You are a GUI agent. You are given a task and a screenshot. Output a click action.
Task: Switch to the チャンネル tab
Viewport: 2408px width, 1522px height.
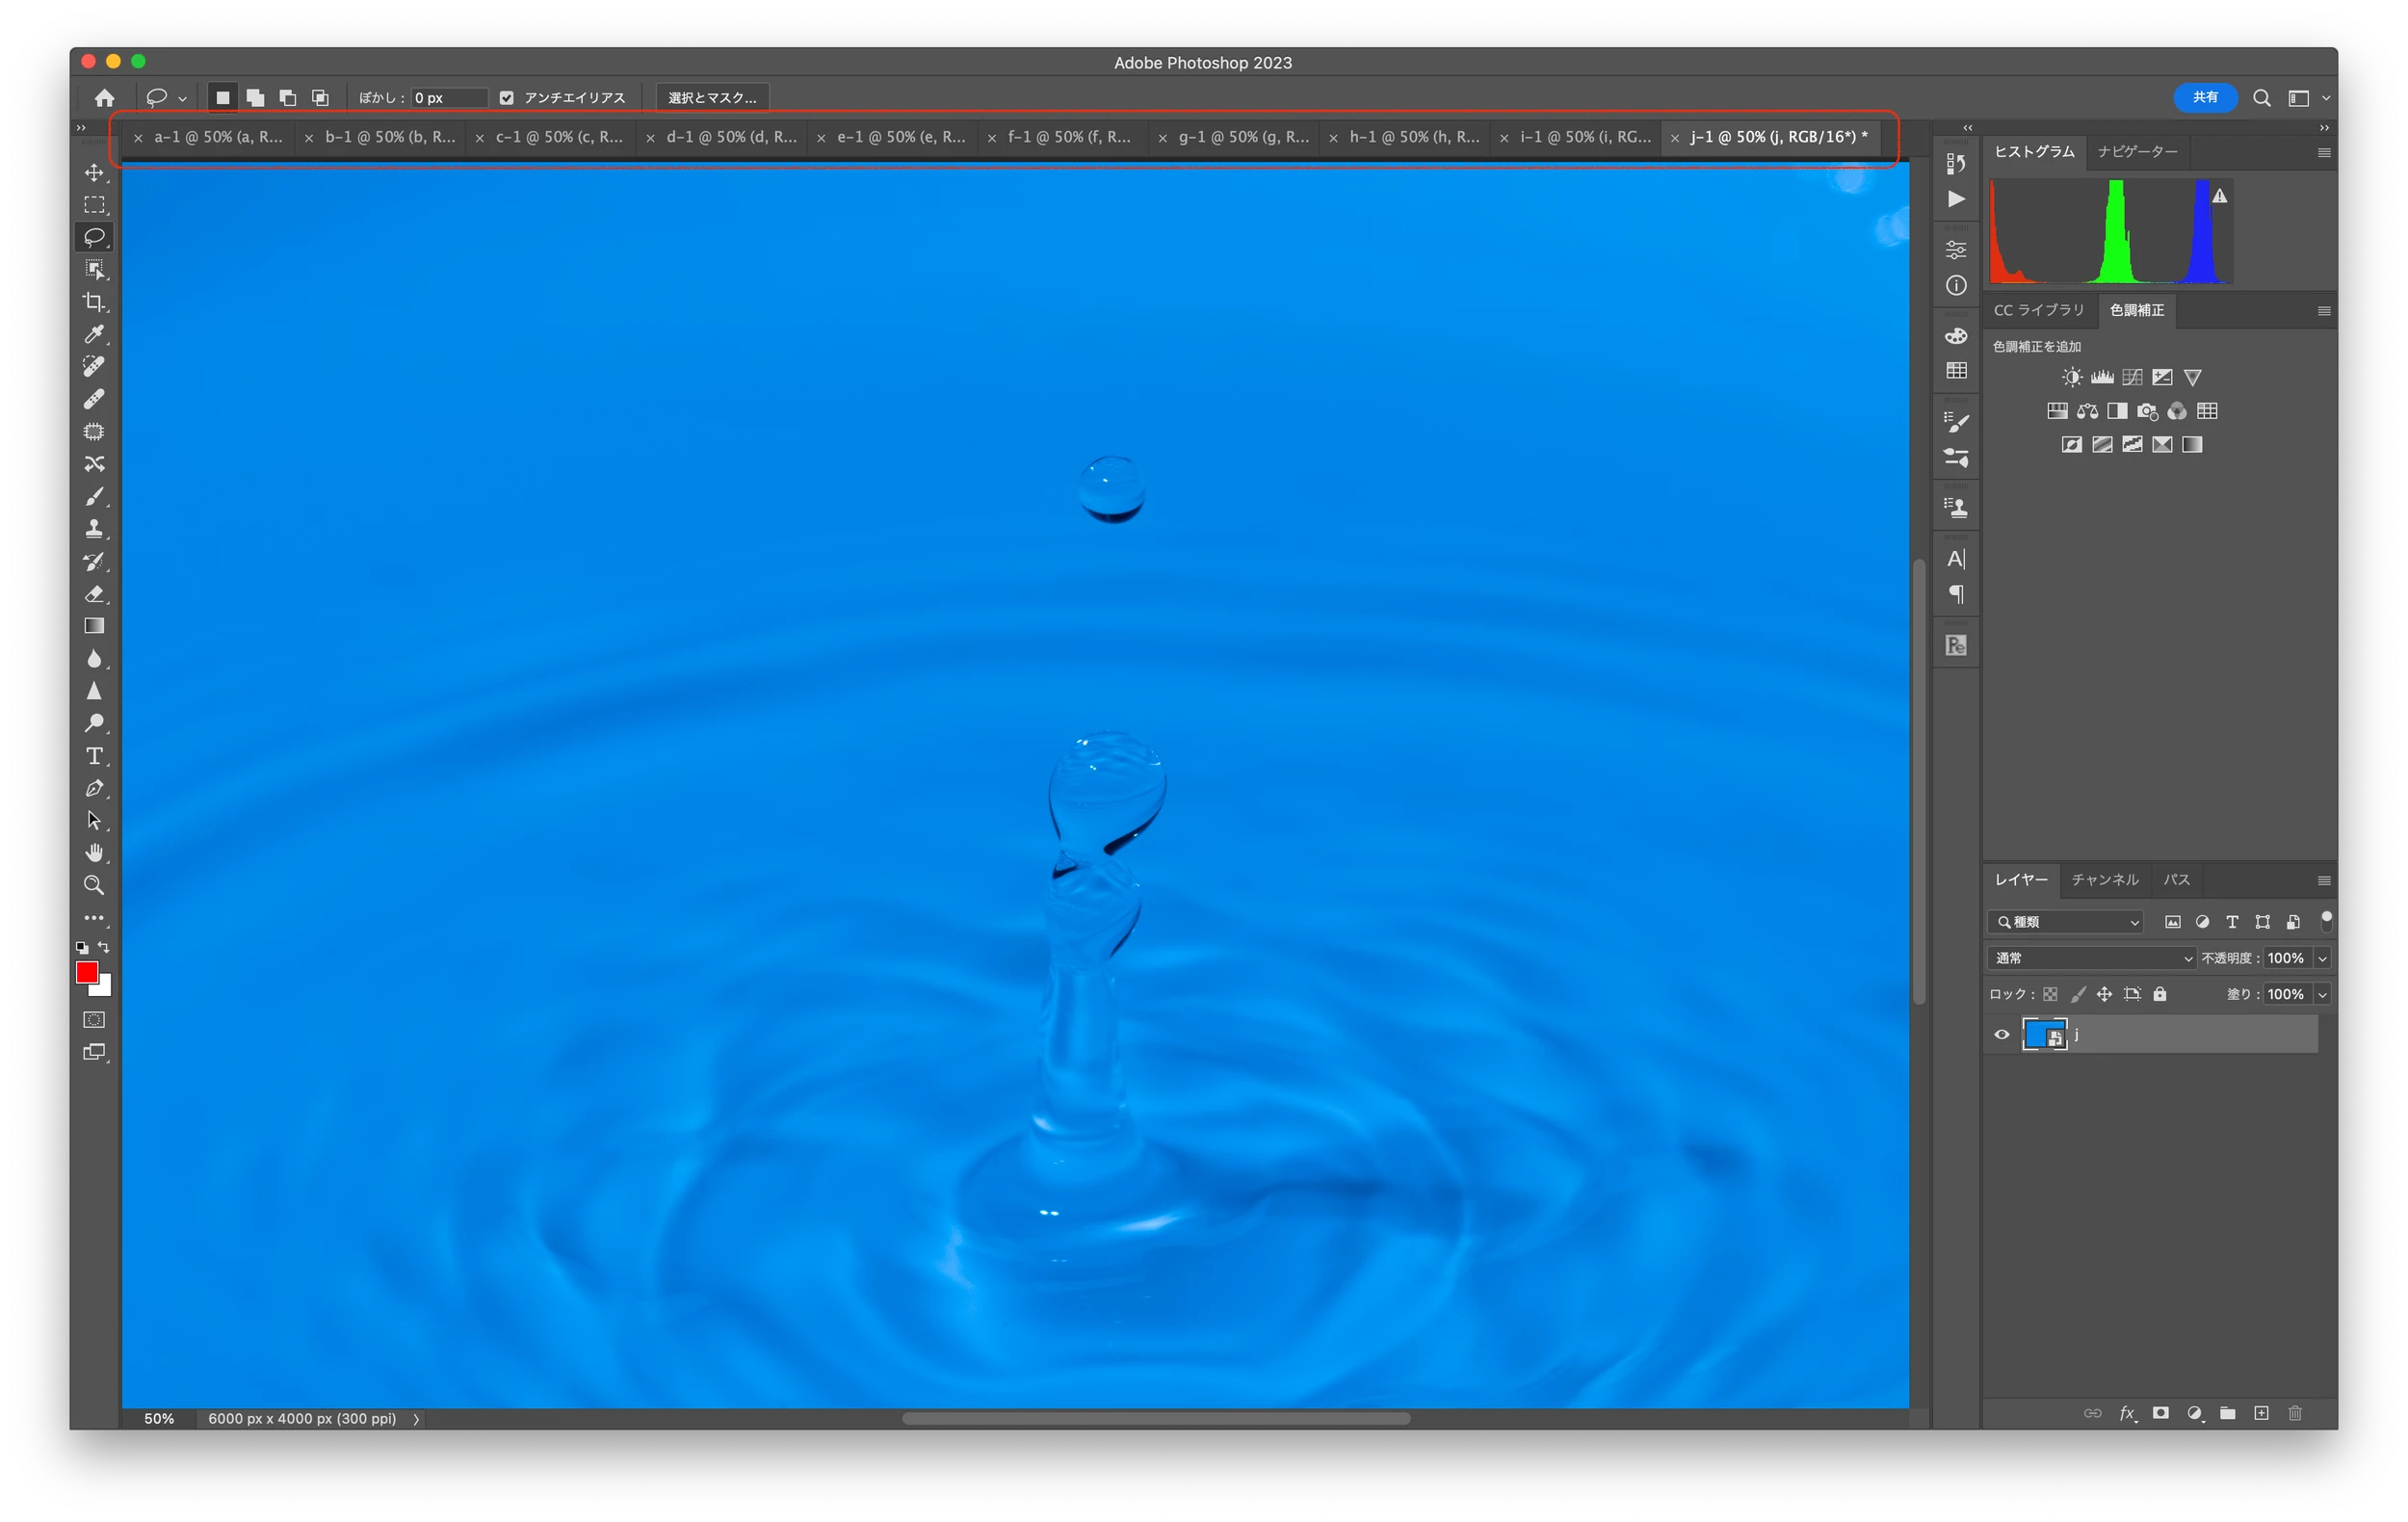[x=2104, y=880]
